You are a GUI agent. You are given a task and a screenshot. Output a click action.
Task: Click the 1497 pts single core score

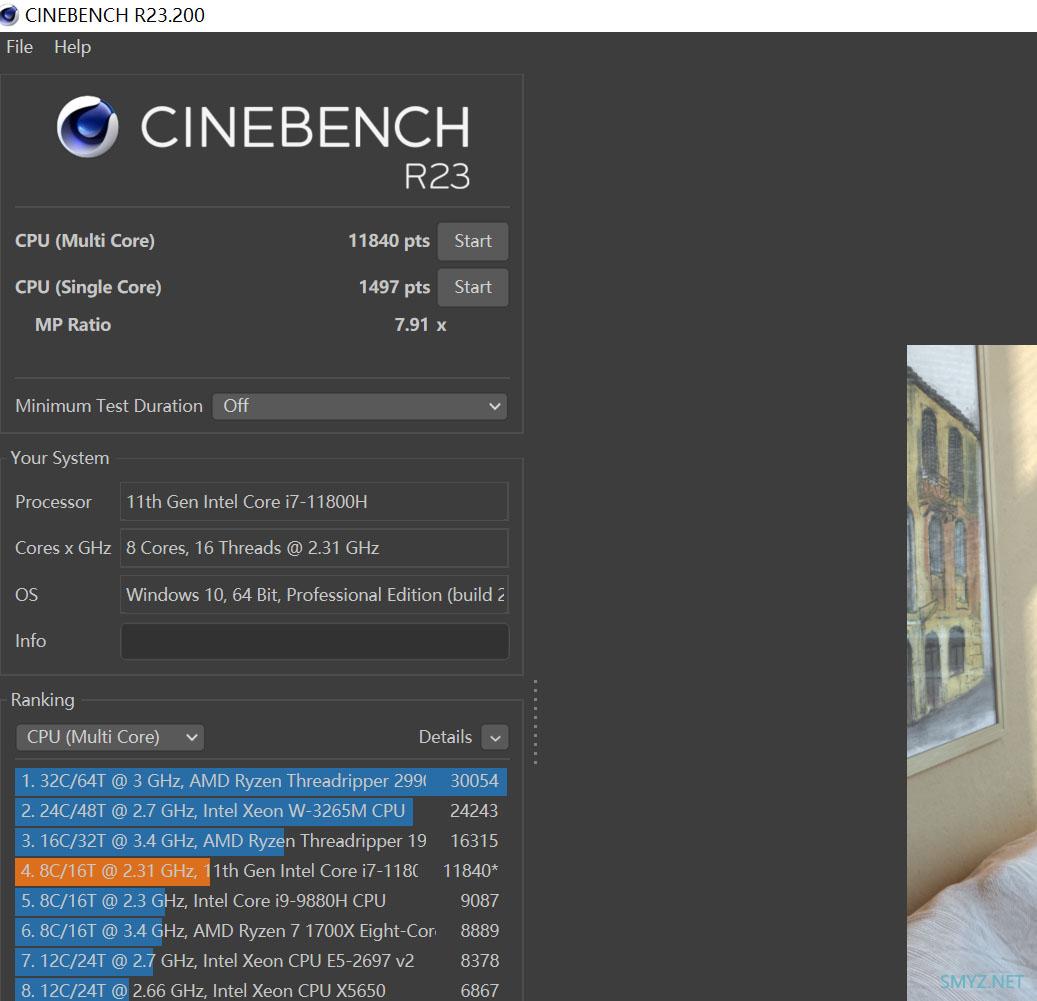pyautogui.click(x=394, y=287)
